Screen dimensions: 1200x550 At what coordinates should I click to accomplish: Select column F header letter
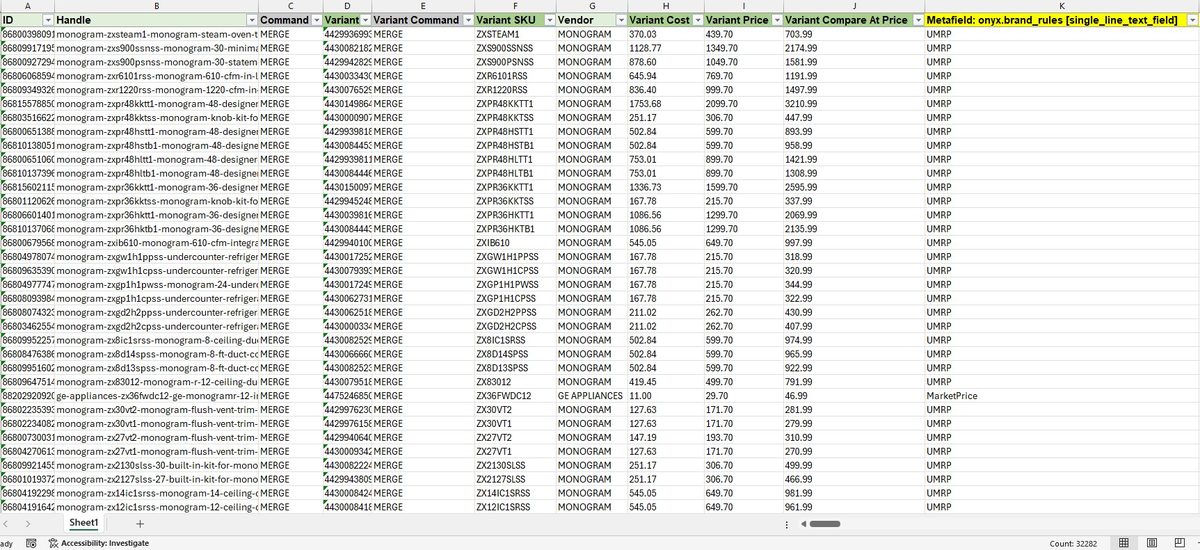tap(514, 6)
